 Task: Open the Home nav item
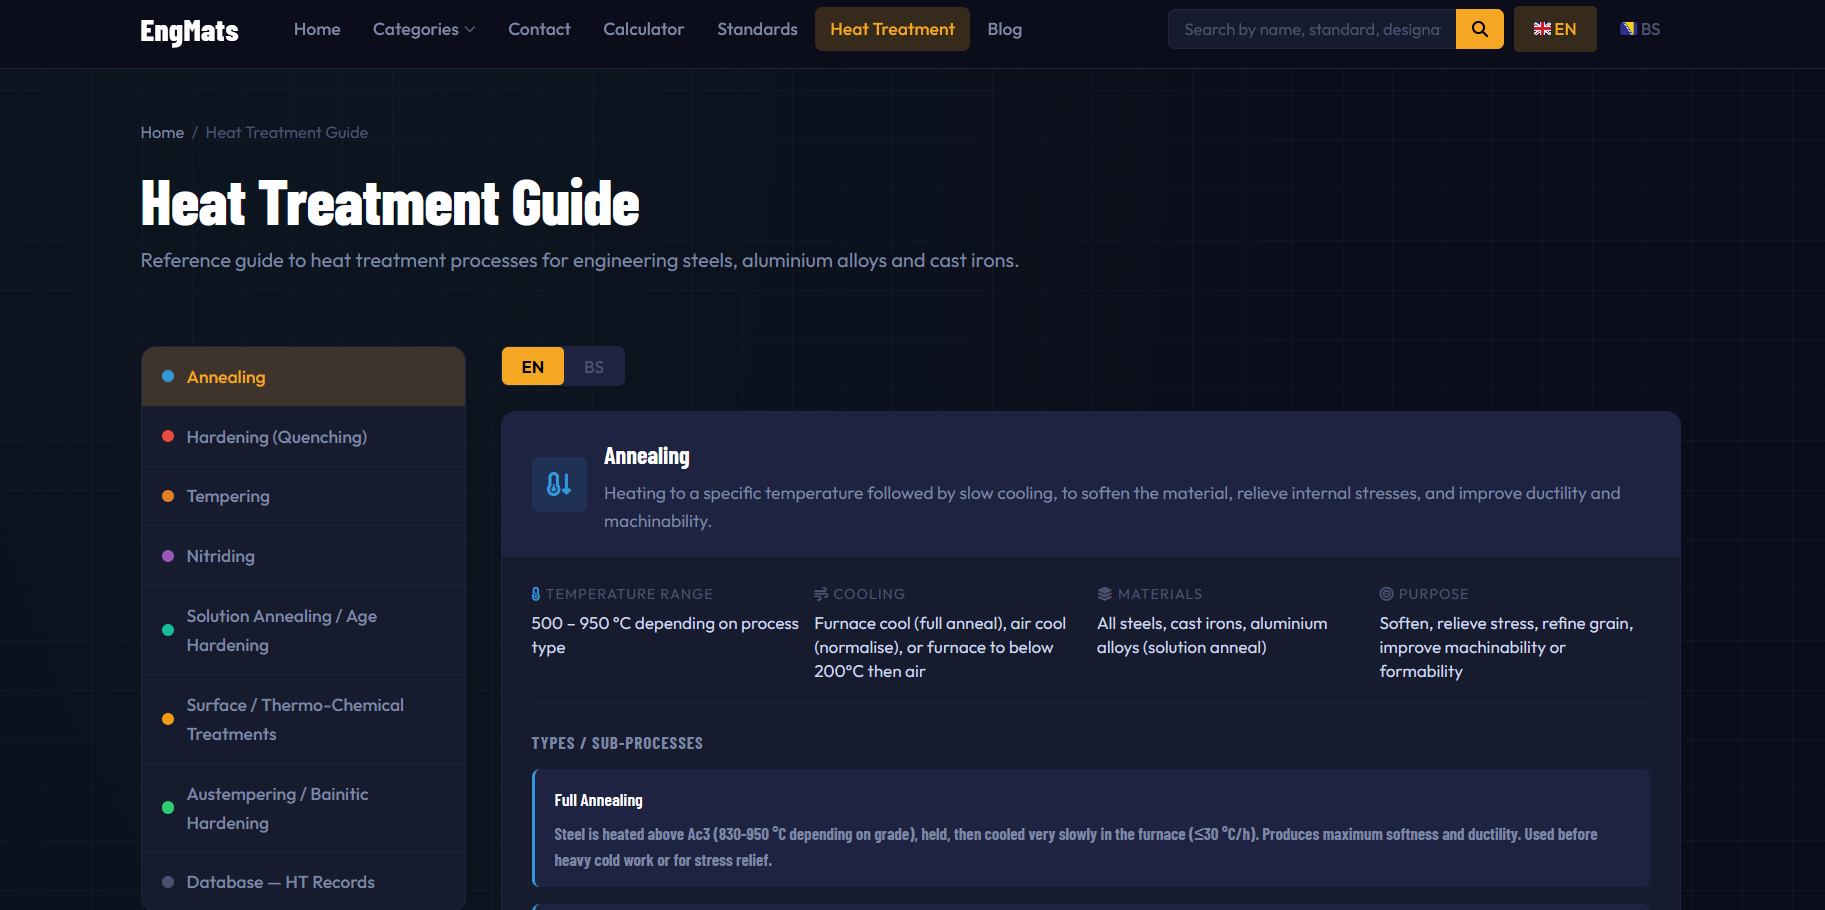point(317,29)
